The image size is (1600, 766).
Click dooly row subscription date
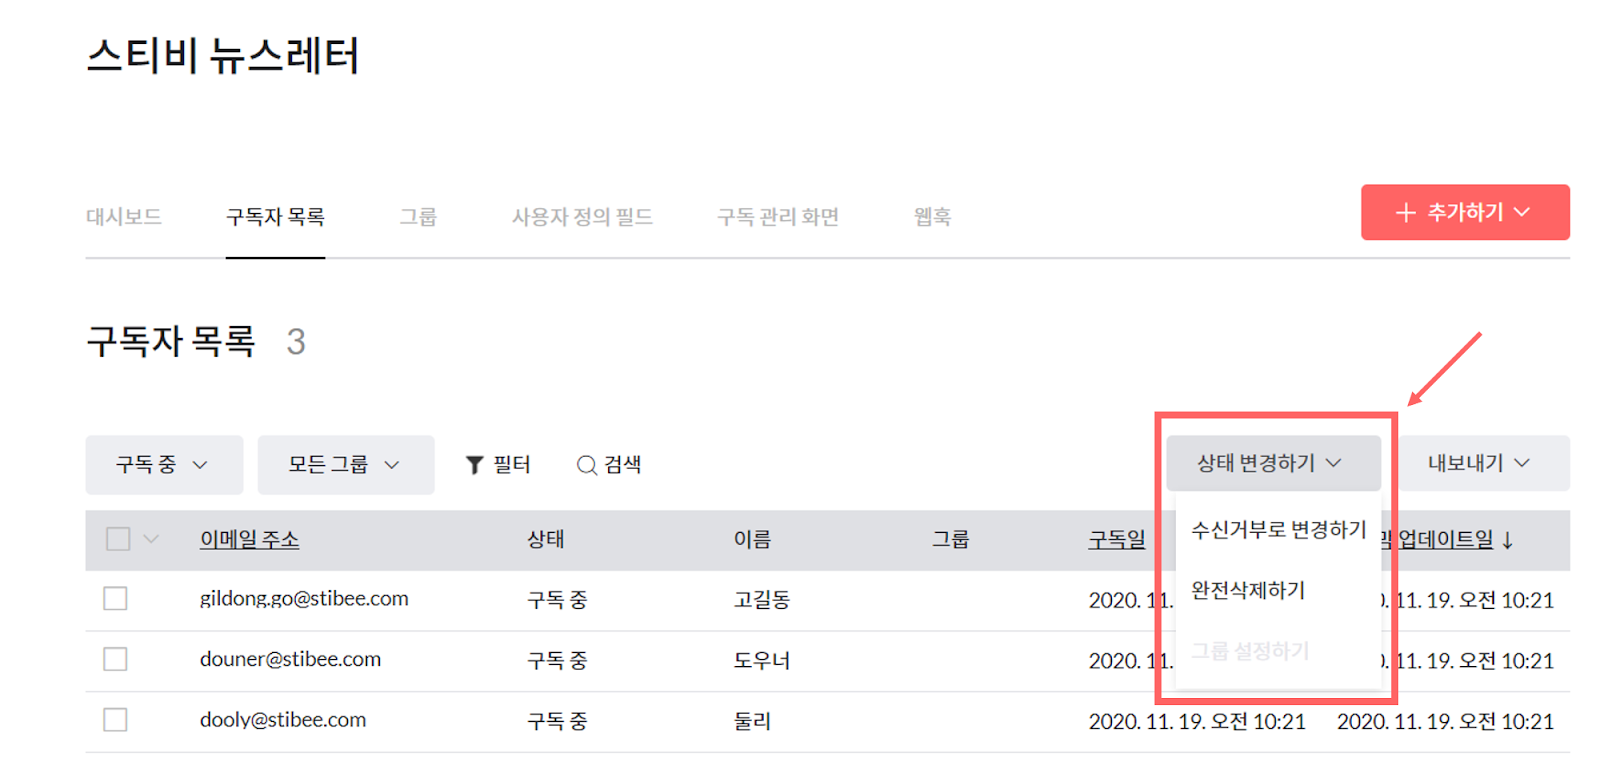click(x=1197, y=722)
